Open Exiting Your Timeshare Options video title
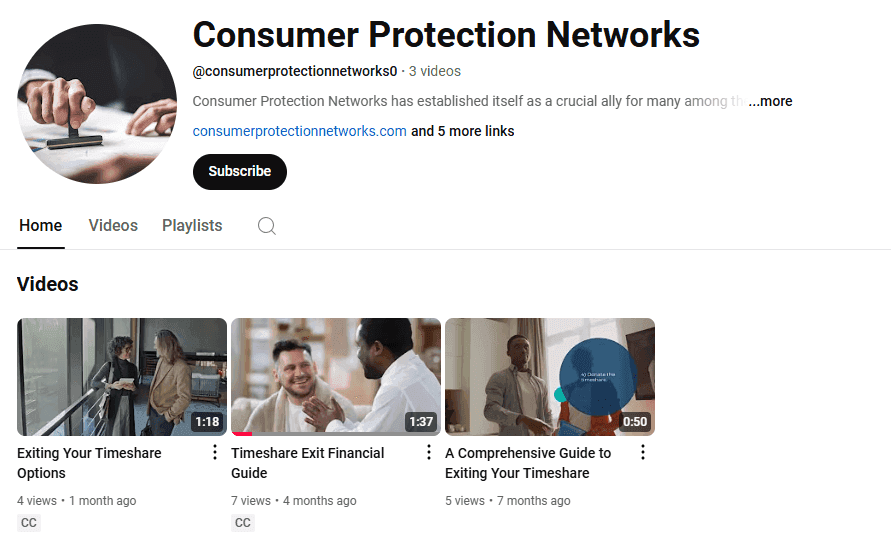Image resolution: width=891 pixels, height=552 pixels. pyautogui.click(x=89, y=463)
